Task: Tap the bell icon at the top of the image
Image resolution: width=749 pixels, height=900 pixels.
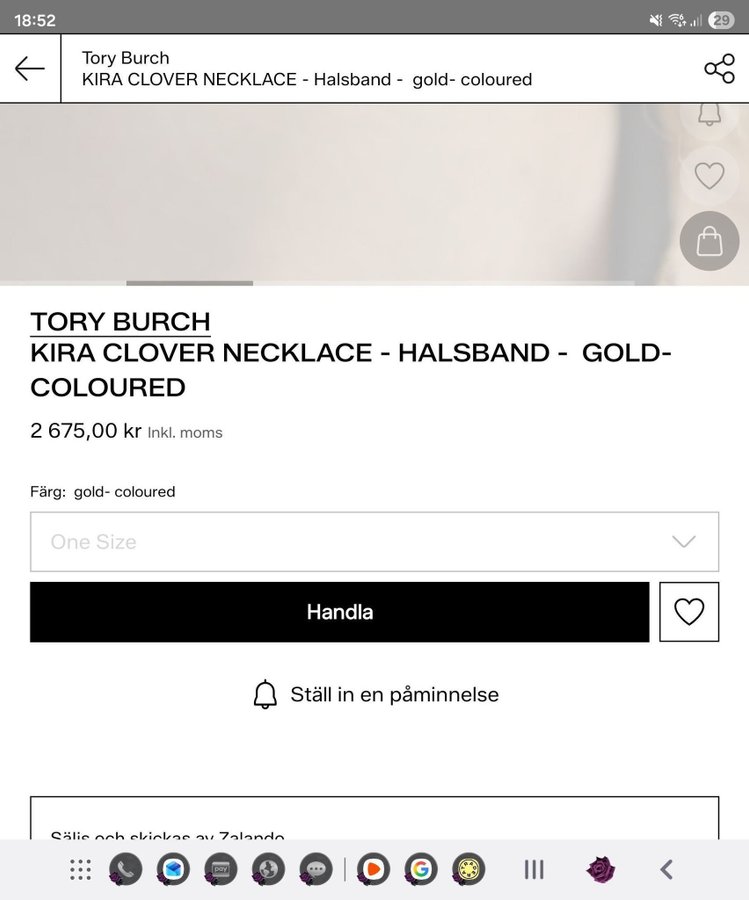Action: pos(709,114)
